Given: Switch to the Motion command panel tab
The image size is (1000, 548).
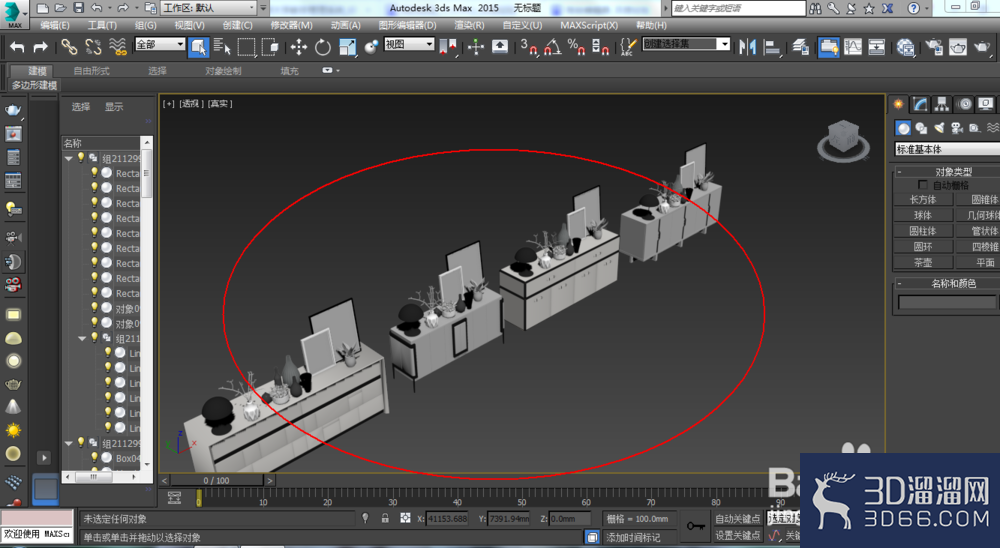Looking at the screenshot, I should click(x=964, y=104).
